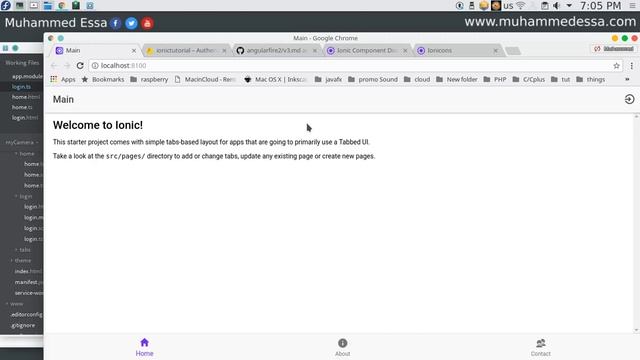
Task: Open the raspberry bookmarks folder
Action: [x=149, y=79]
